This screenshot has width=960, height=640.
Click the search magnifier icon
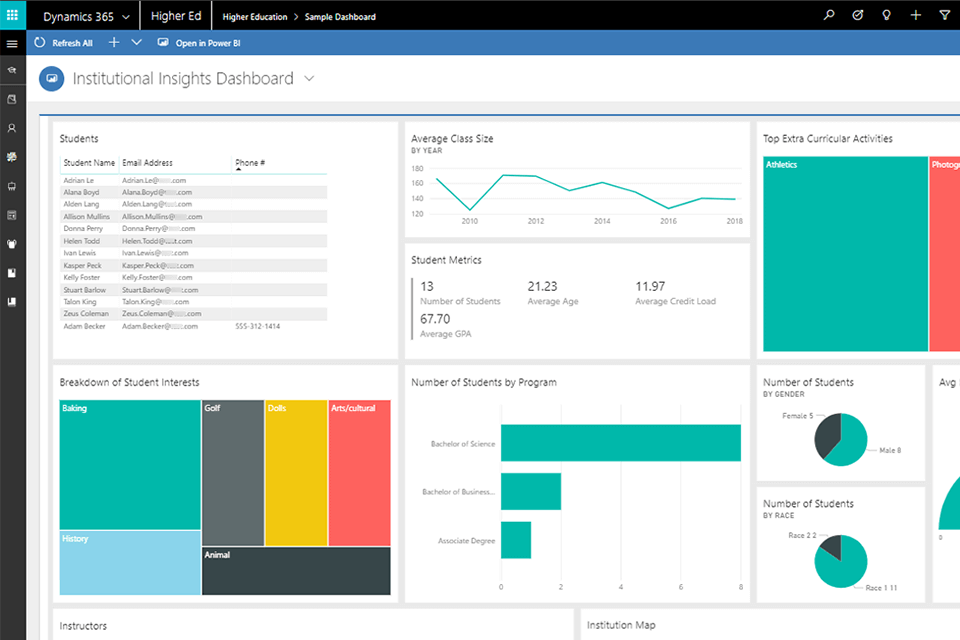click(828, 15)
